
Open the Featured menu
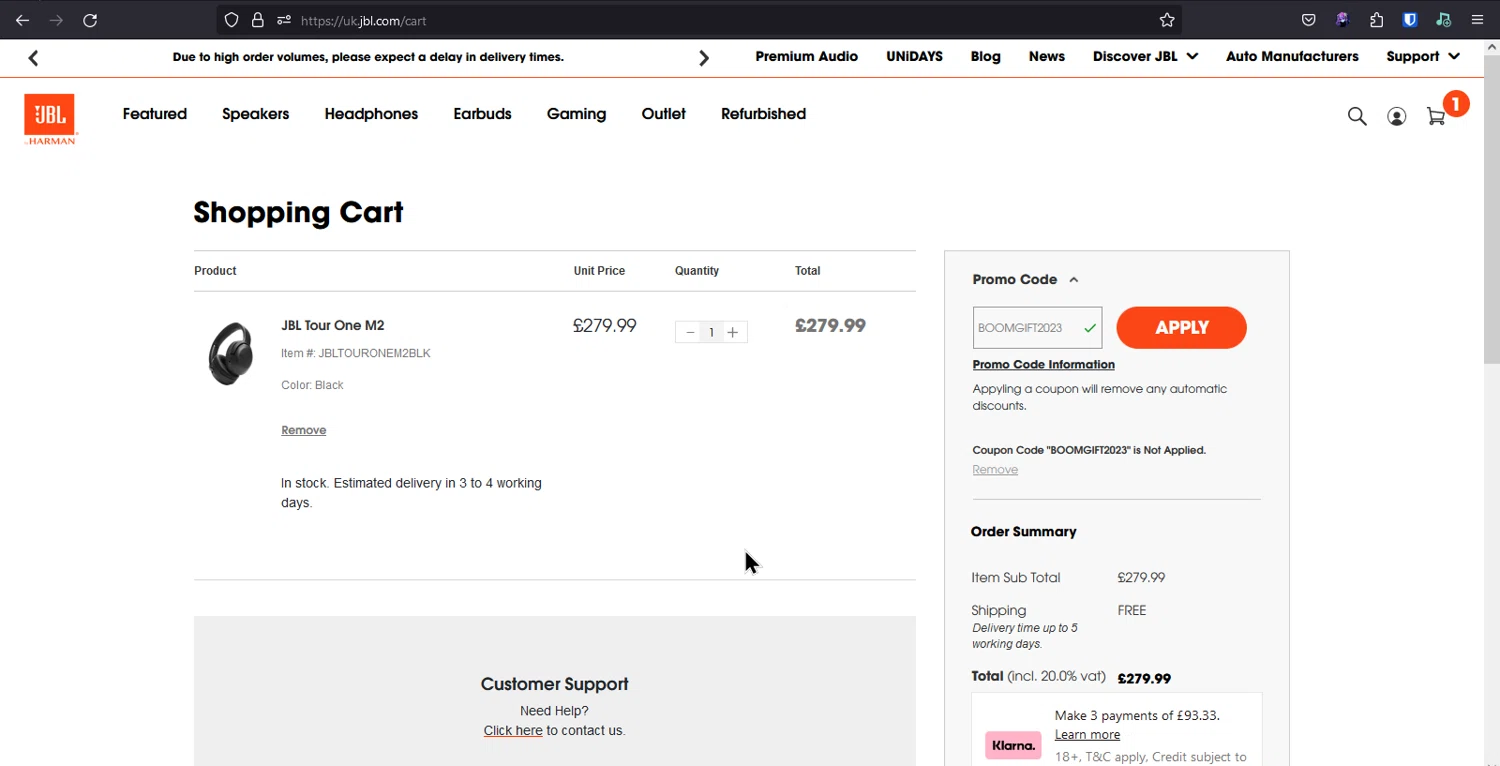pos(155,114)
